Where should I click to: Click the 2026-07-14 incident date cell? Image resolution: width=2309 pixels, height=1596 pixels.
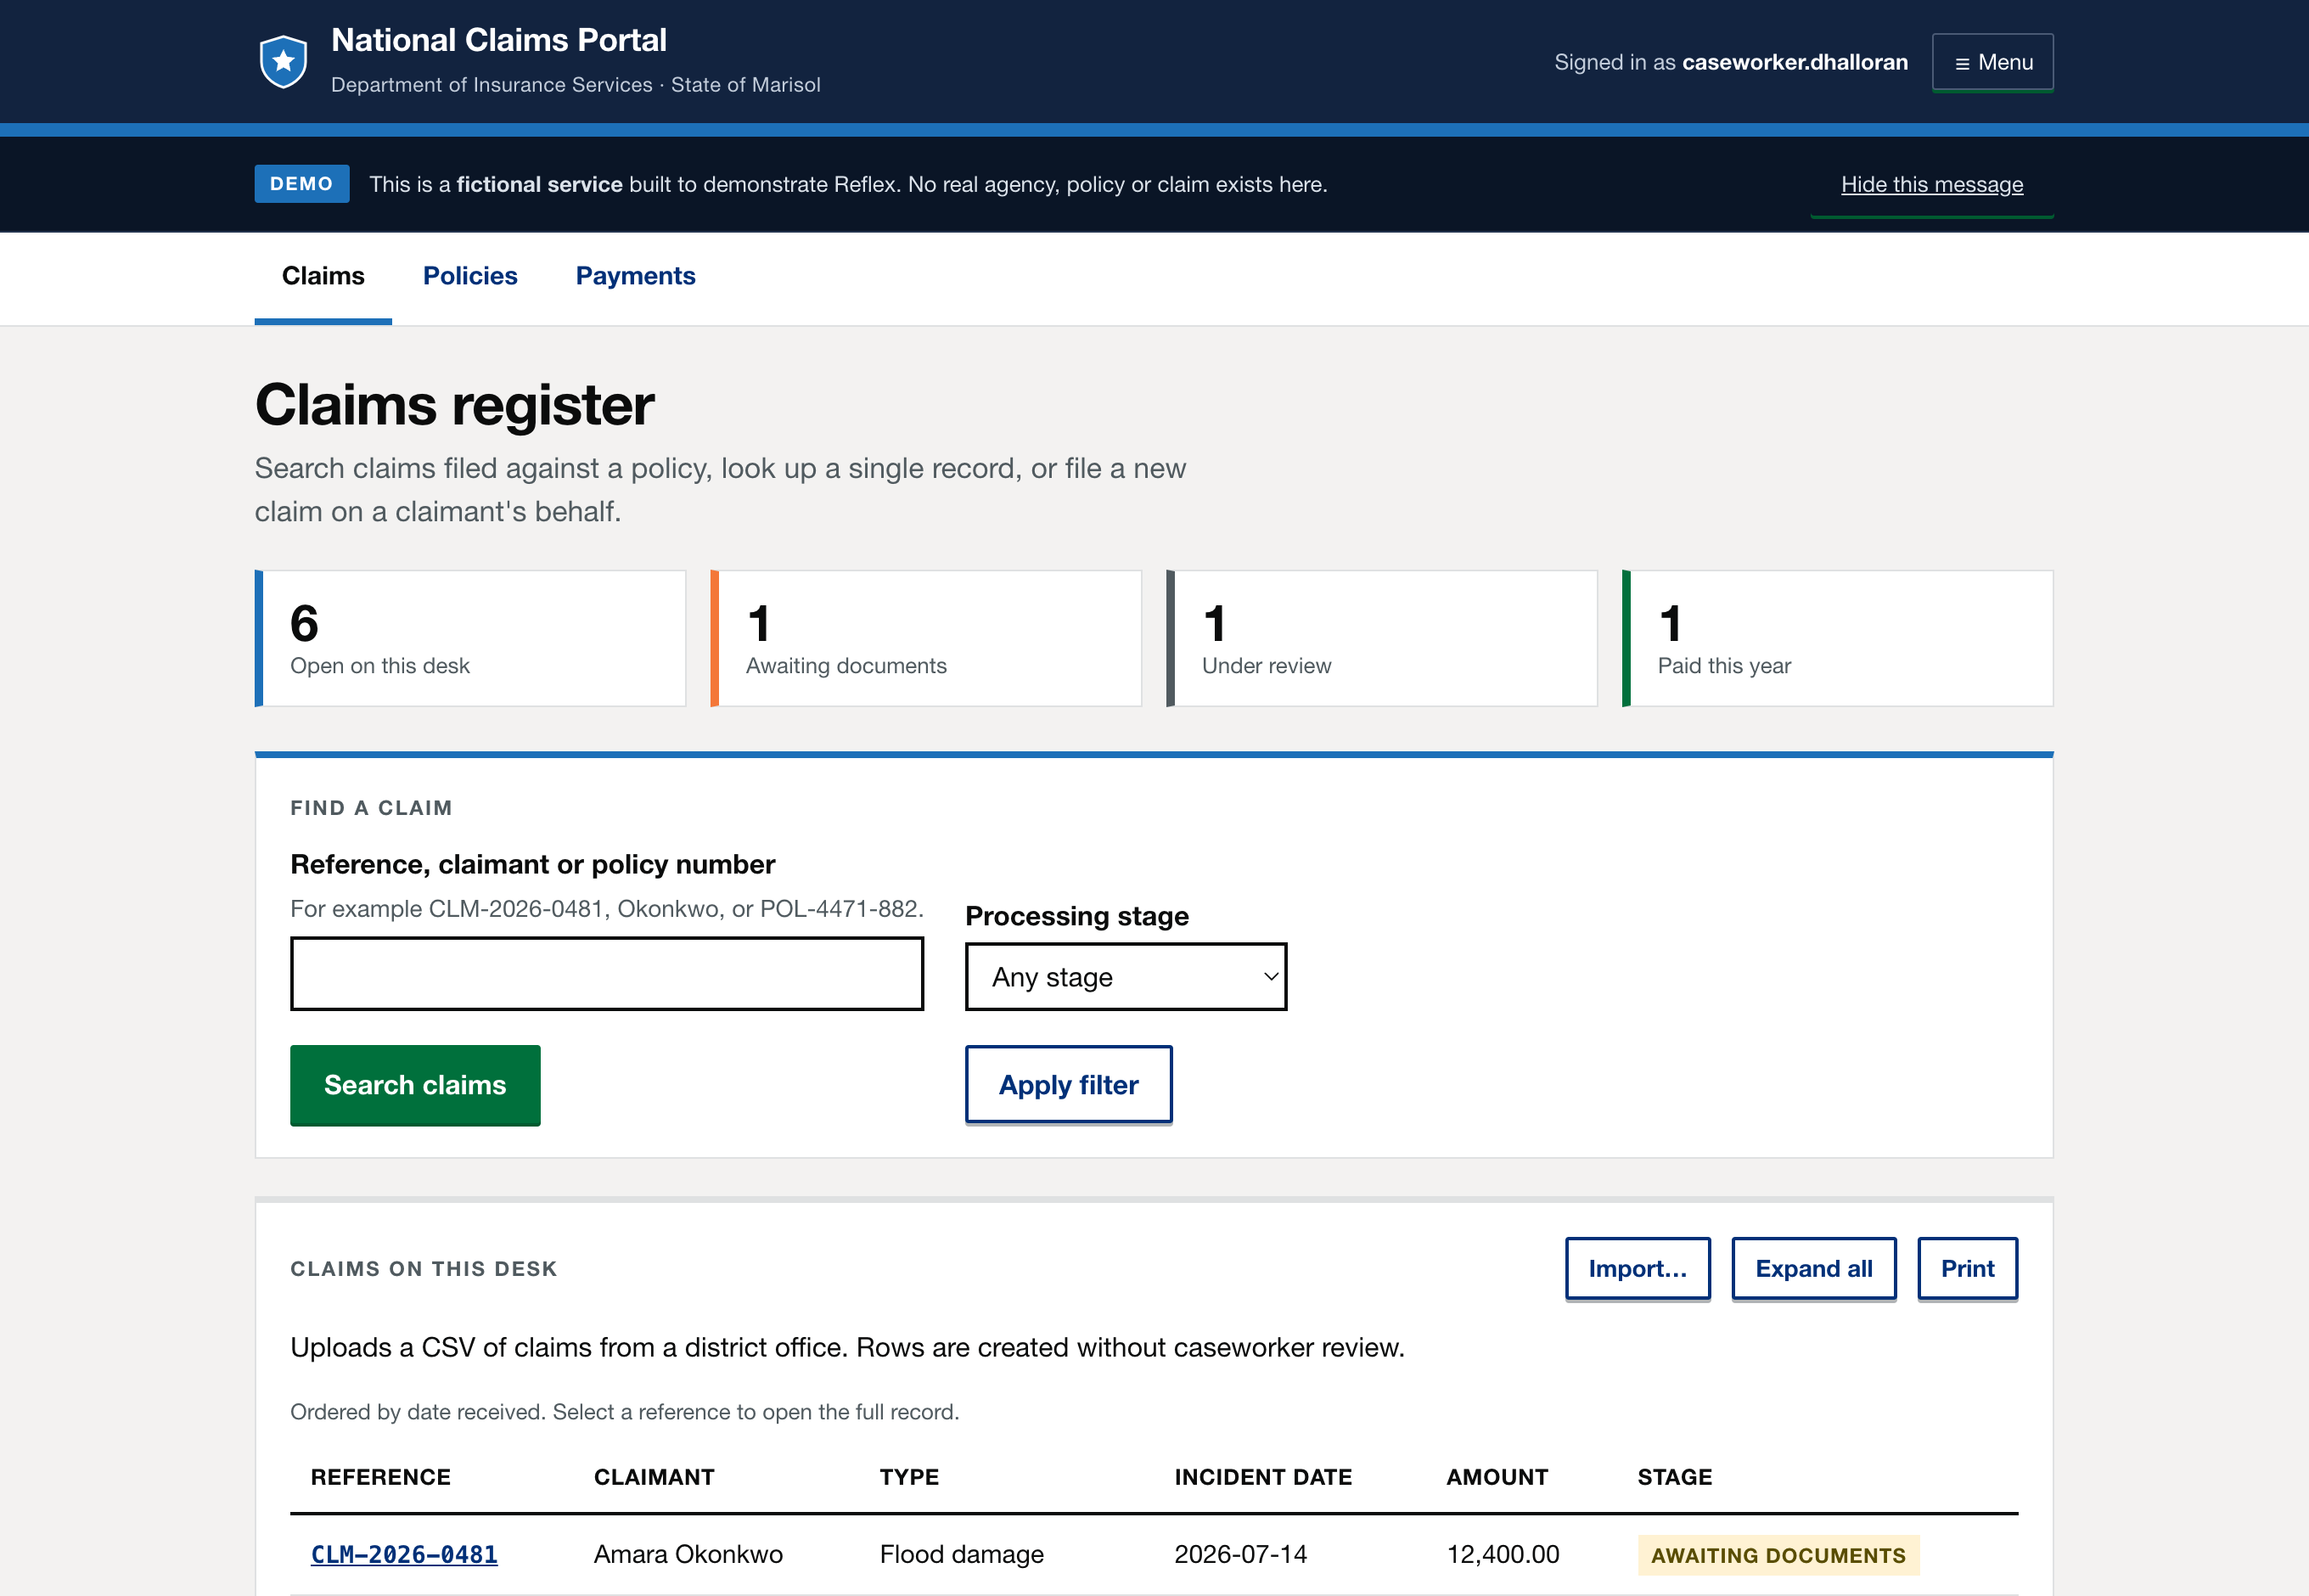pyautogui.click(x=1240, y=1554)
